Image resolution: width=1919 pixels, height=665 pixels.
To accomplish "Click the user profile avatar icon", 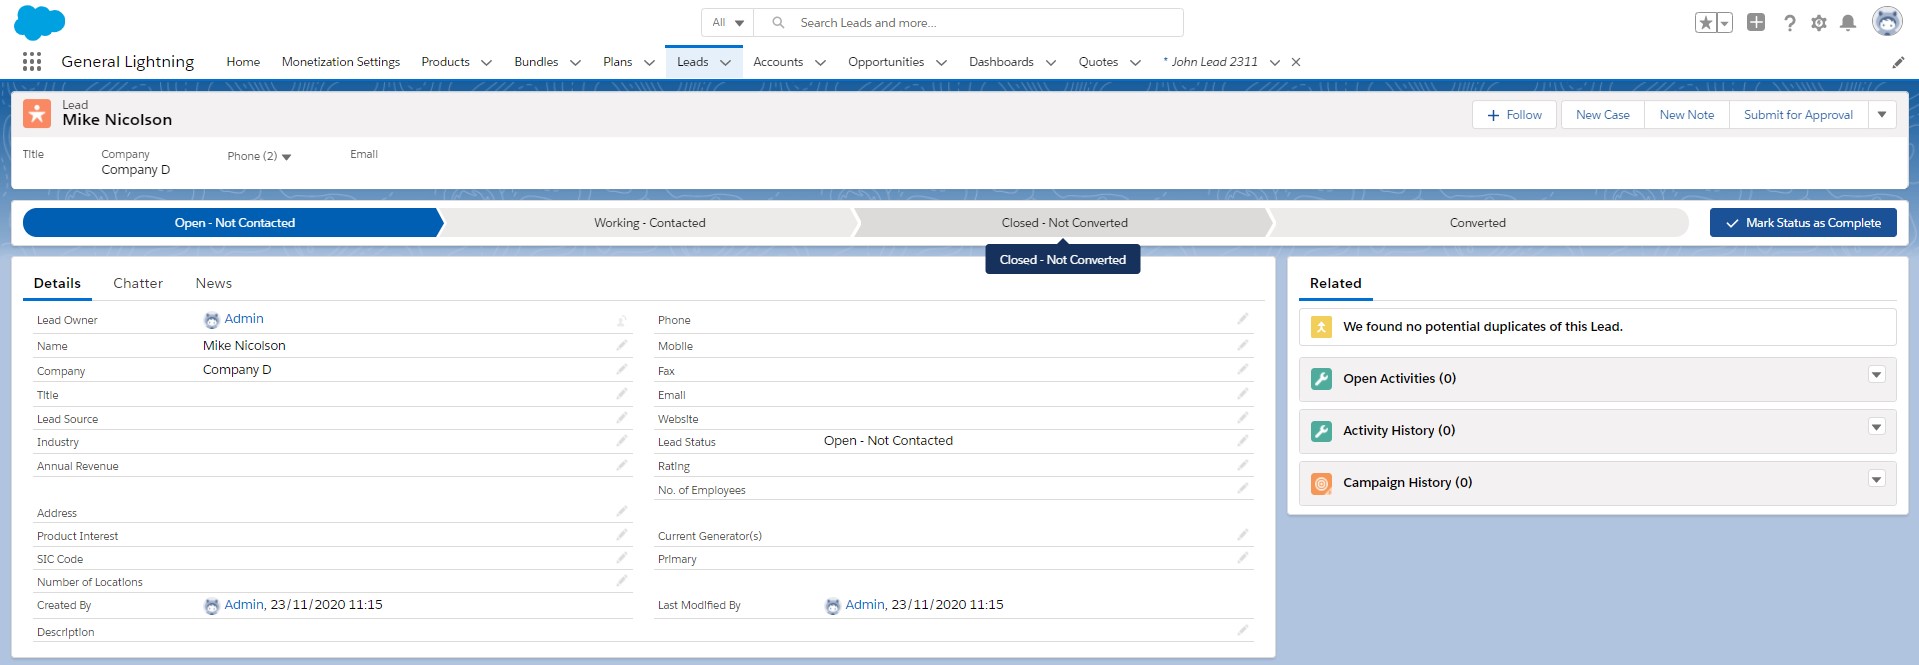I will (x=1886, y=22).
